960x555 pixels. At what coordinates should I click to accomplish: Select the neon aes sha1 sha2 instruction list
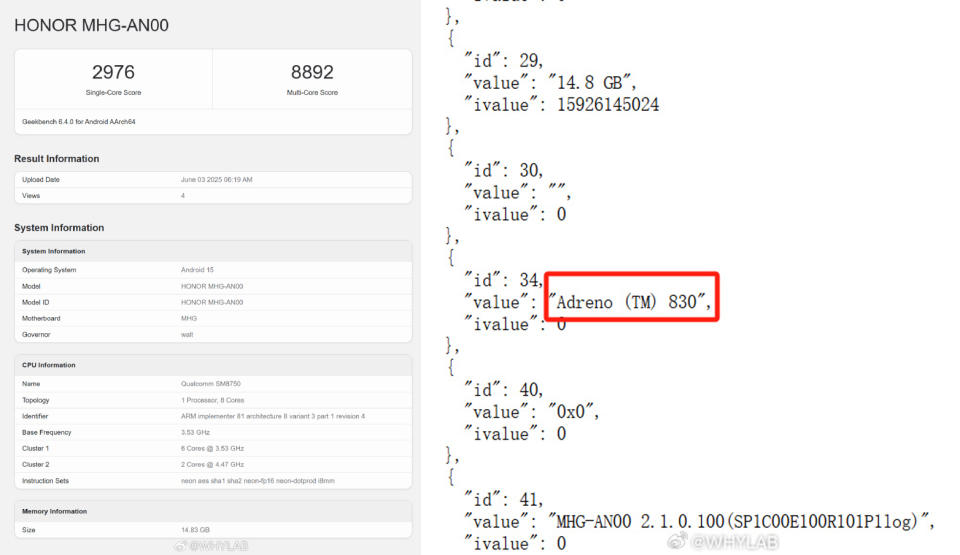click(258, 481)
